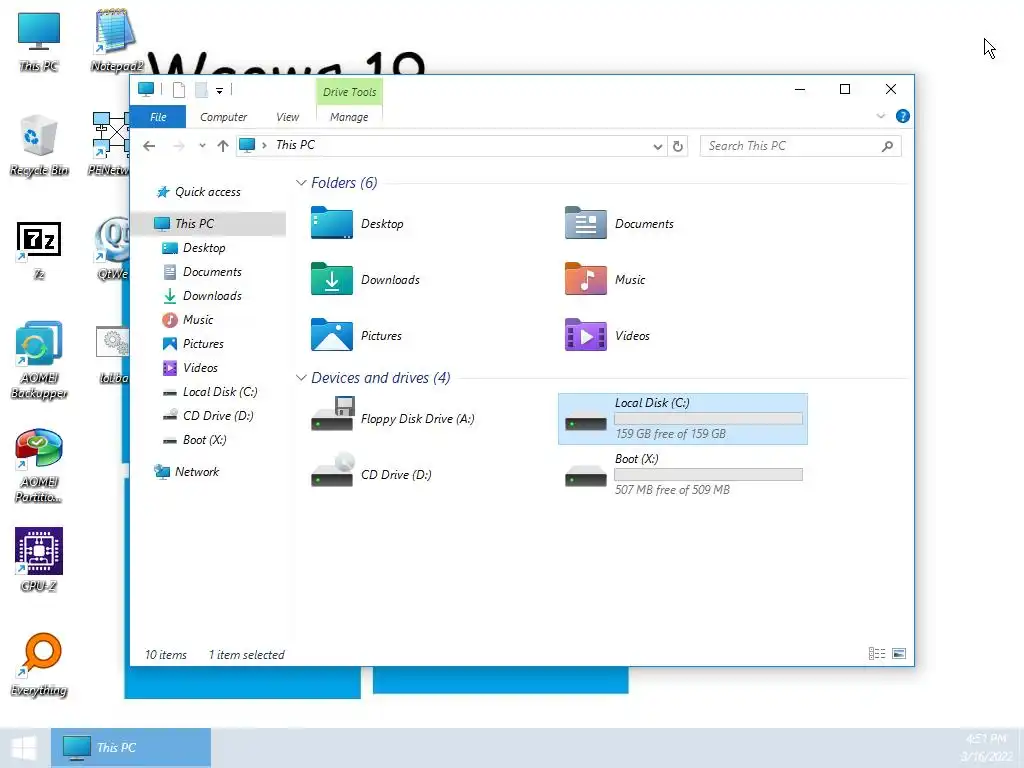Refresh the This PC view

(678, 146)
